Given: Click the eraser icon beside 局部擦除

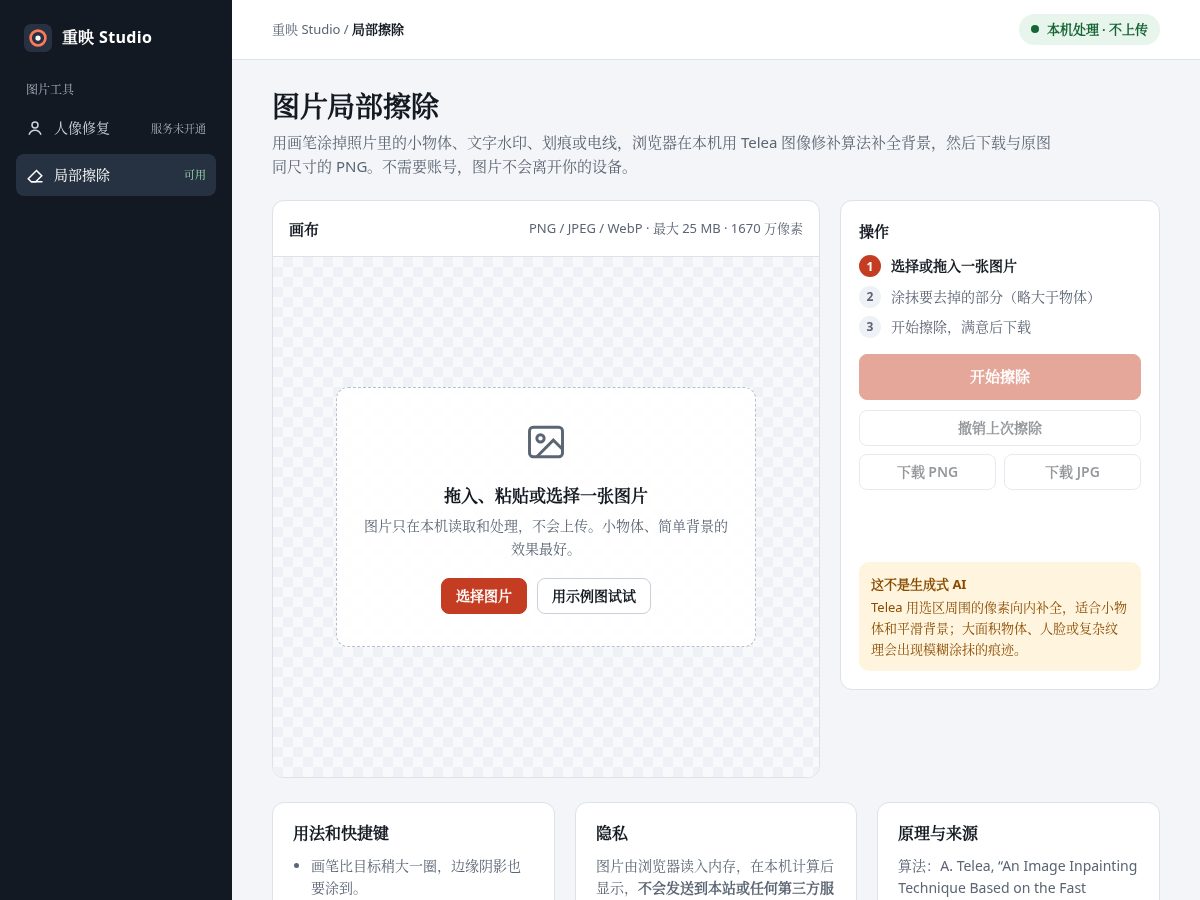Looking at the screenshot, I should (x=35, y=175).
